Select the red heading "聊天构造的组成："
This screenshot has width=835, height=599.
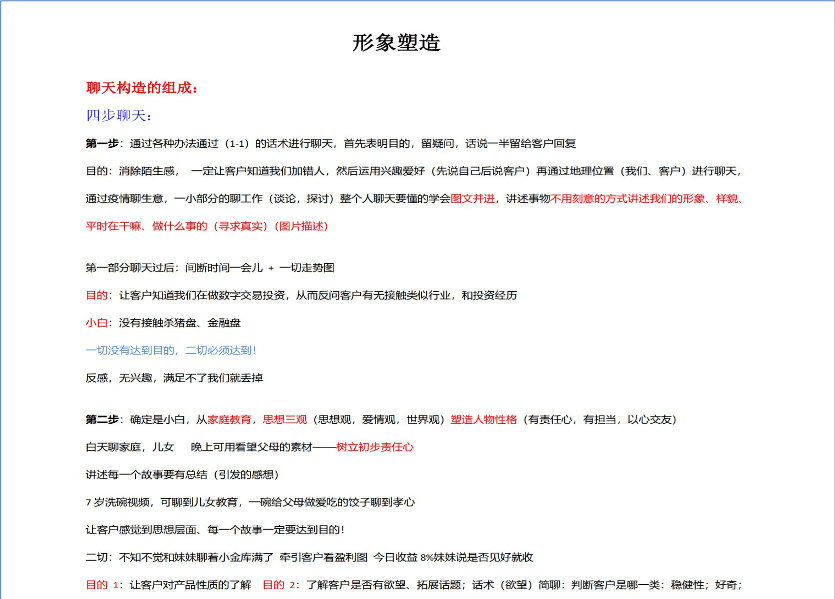coord(142,88)
